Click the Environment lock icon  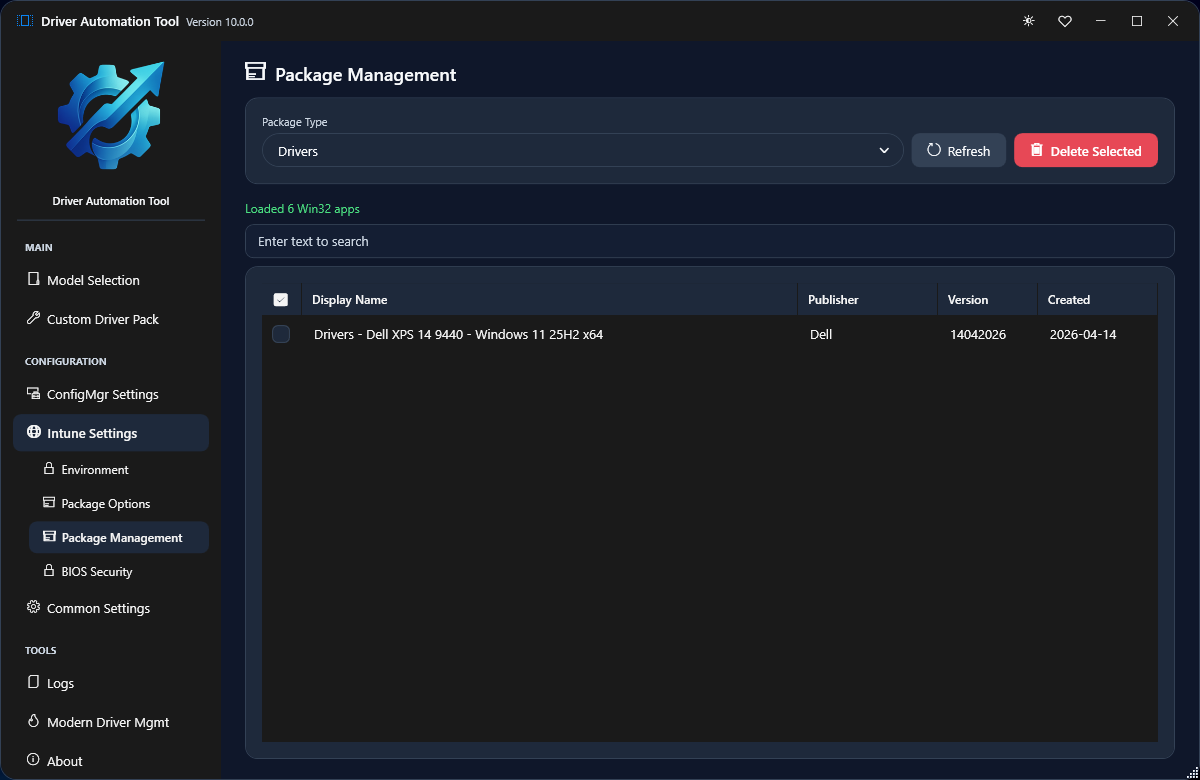49,469
